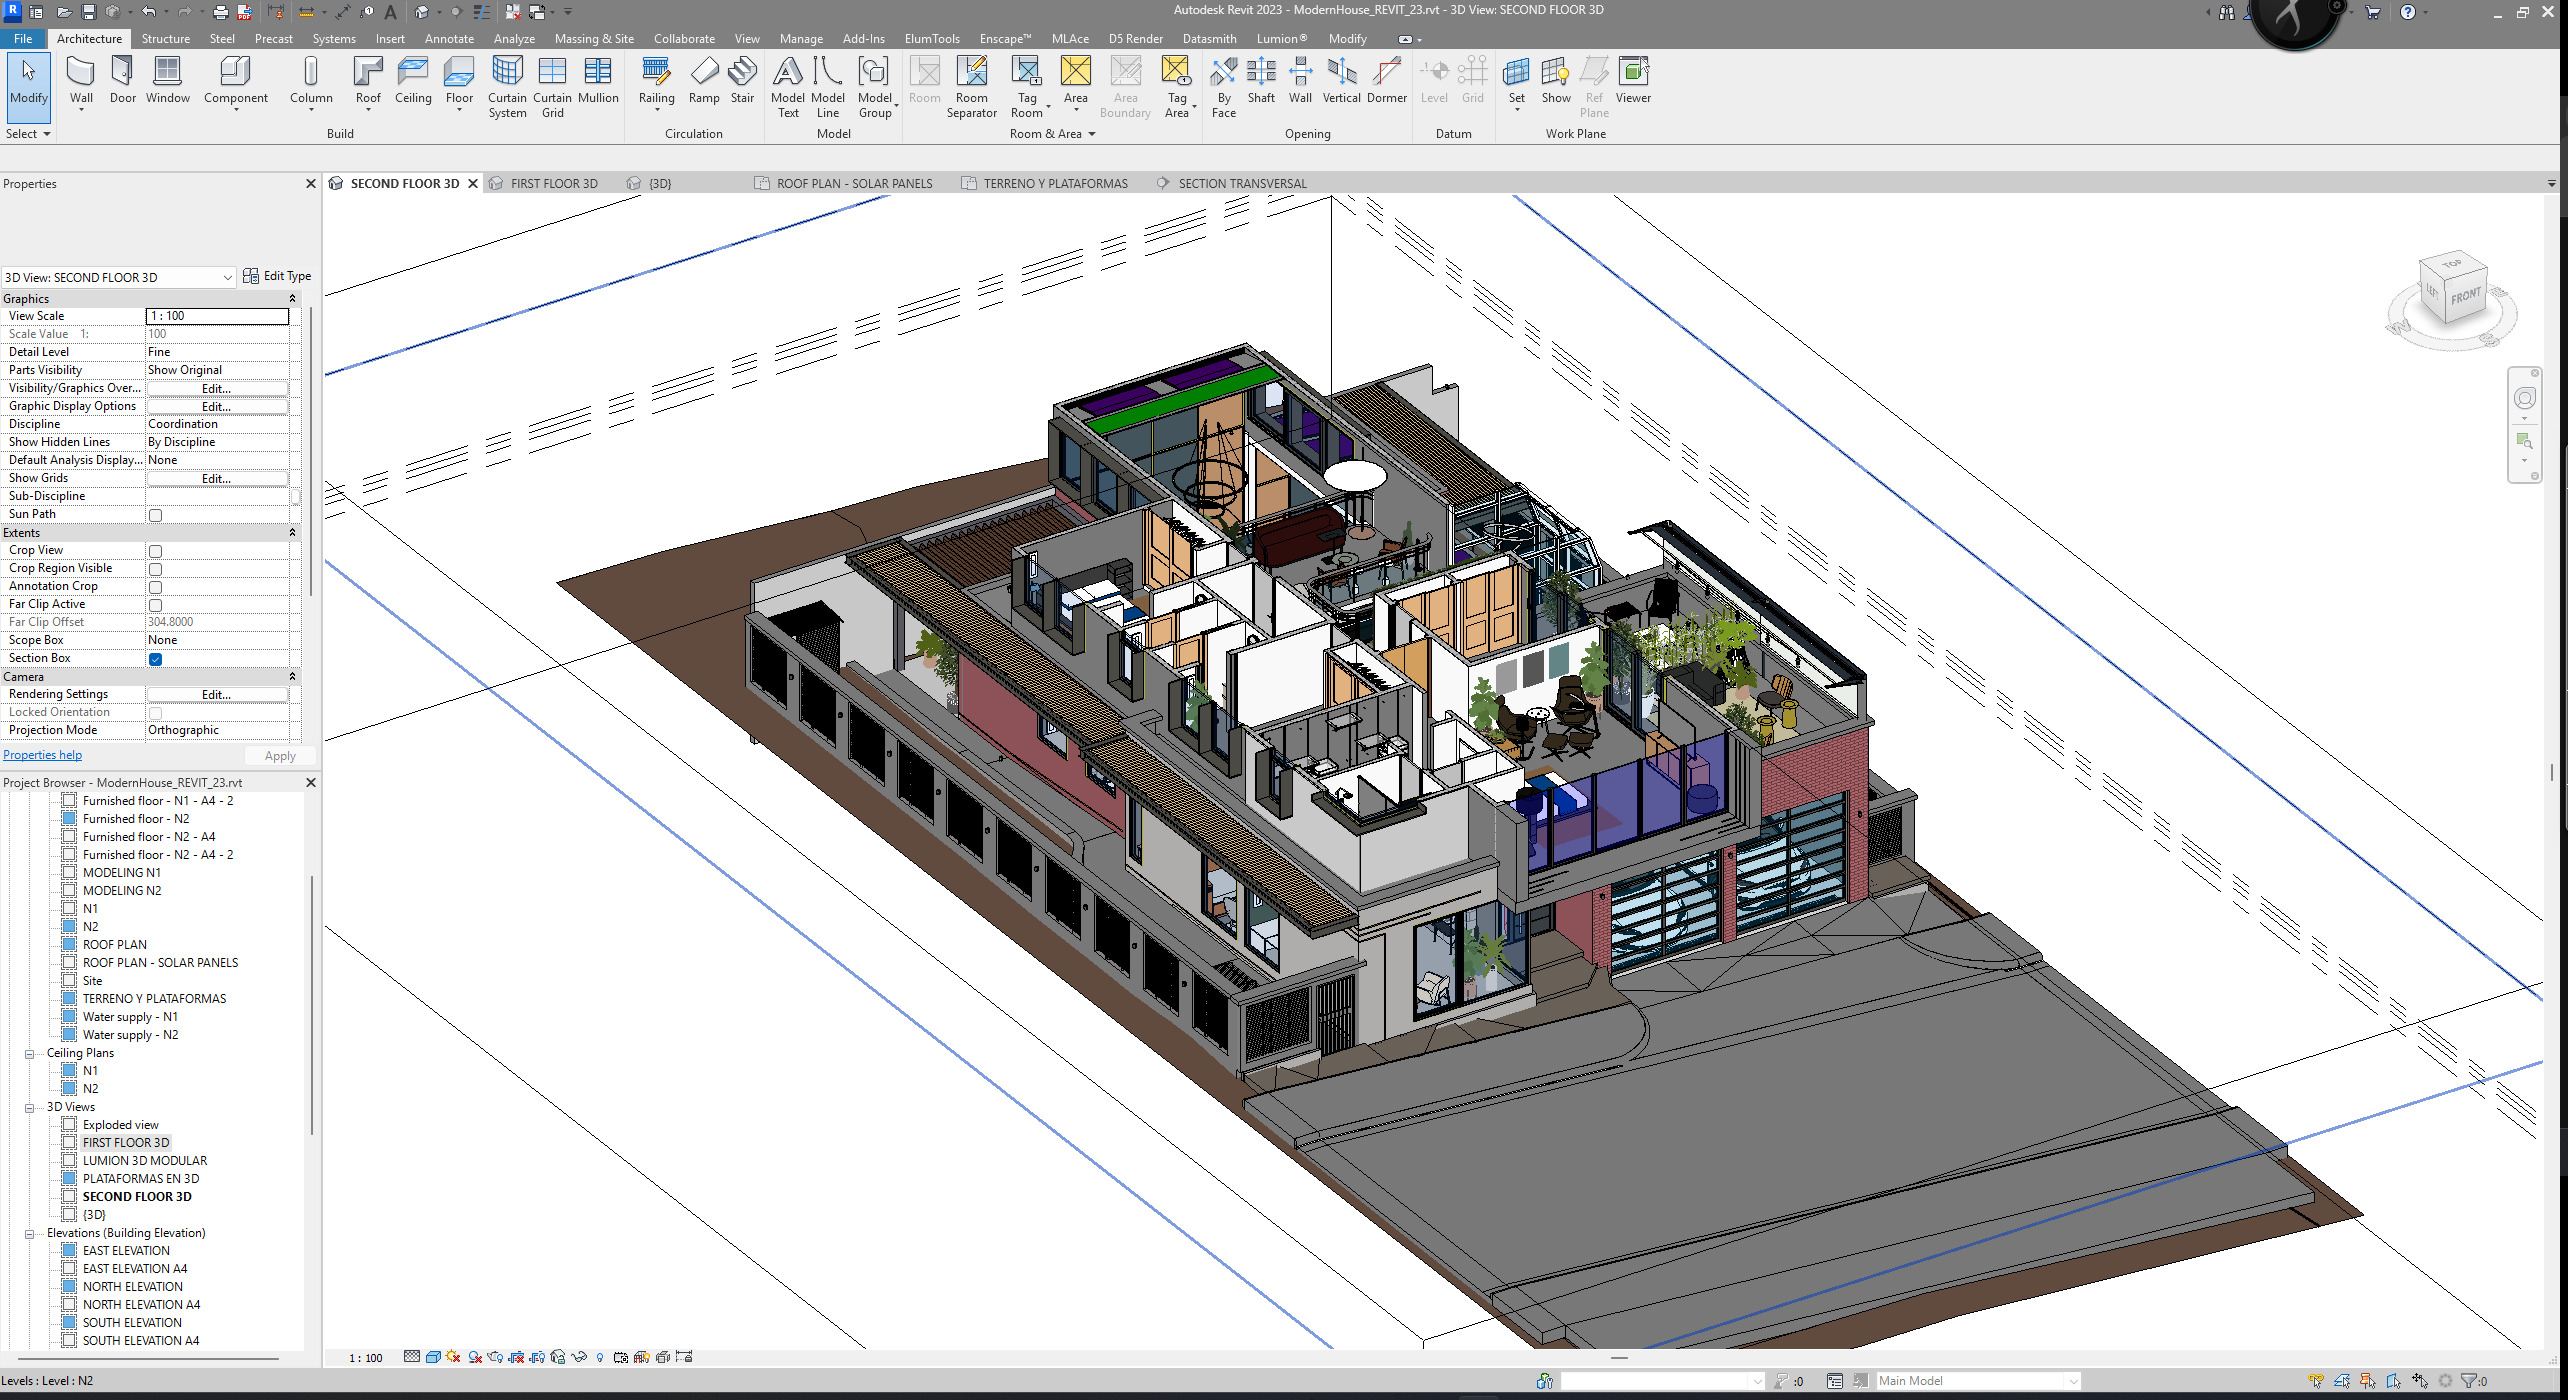The width and height of the screenshot is (2568, 1400).
Task: Switch to FIRST FLOOR 3D view tab
Action: click(x=553, y=184)
